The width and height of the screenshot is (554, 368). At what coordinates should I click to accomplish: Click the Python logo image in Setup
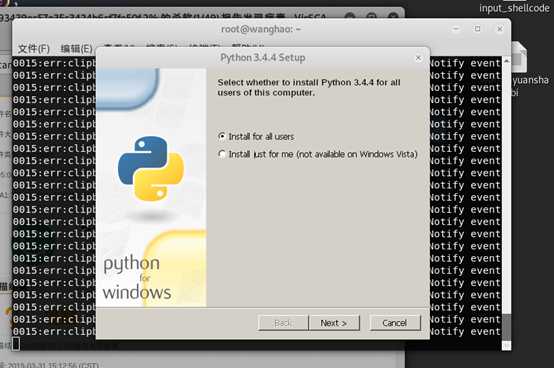151,168
